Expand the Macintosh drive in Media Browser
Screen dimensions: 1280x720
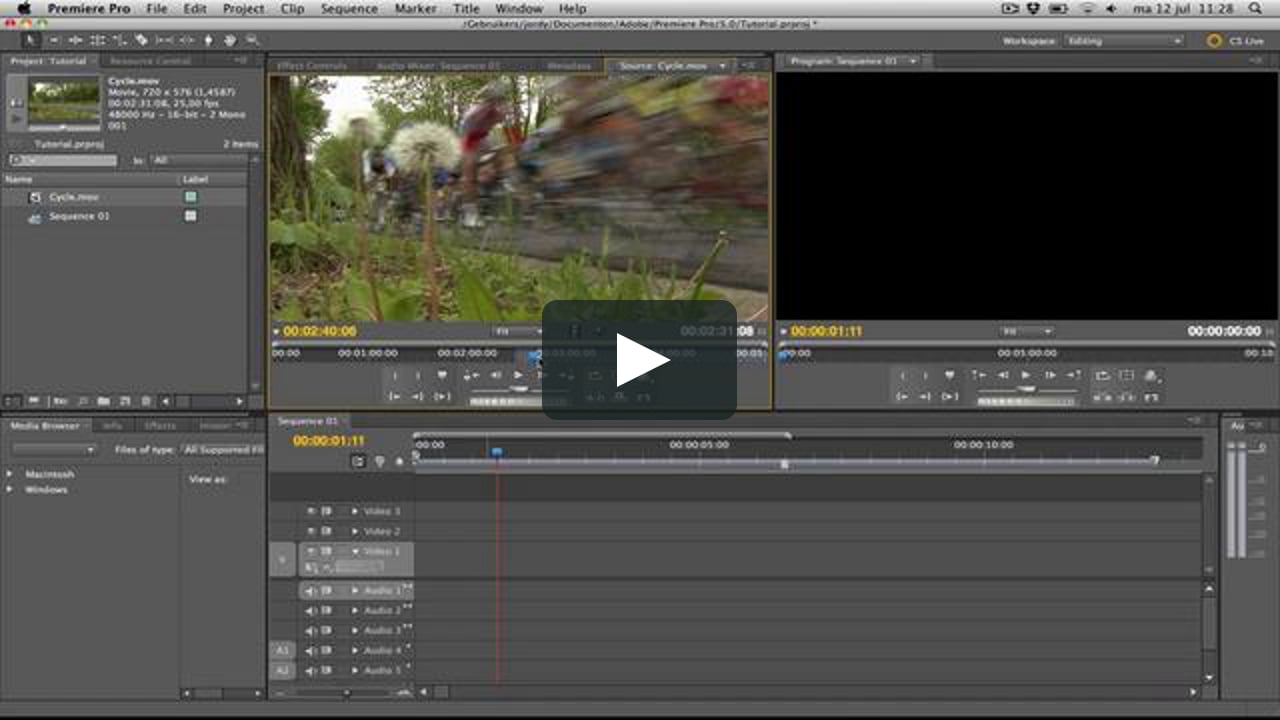[10, 474]
